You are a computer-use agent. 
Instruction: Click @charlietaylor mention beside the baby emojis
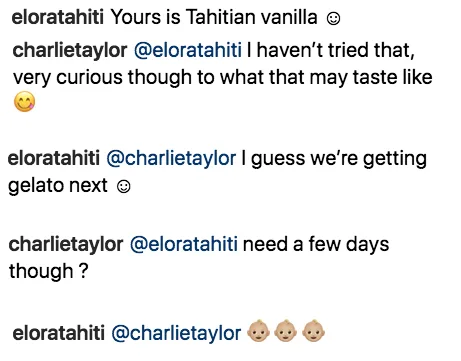[176, 334]
